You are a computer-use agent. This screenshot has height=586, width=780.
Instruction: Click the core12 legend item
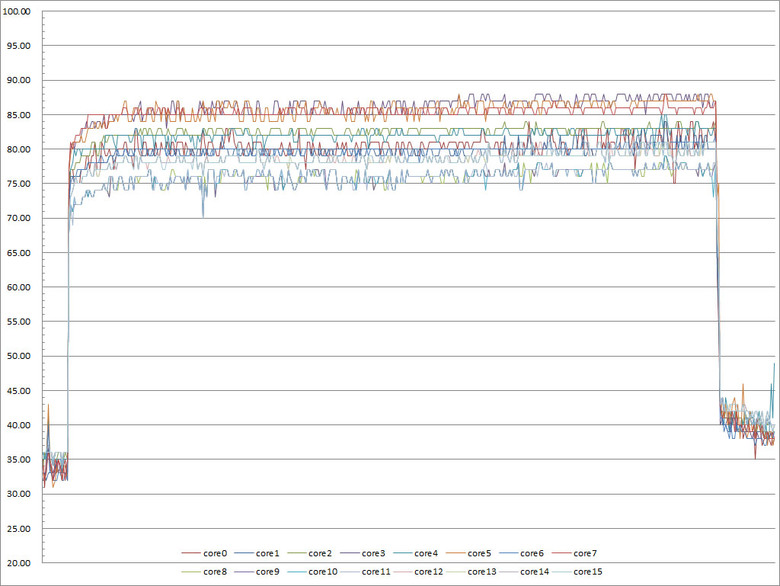pos(418,572)
